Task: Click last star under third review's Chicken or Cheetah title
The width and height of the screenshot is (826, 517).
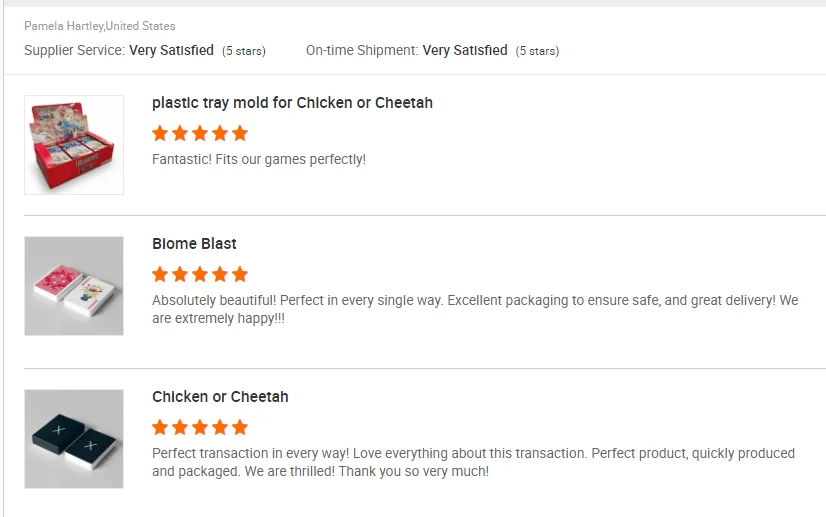Action: [x=240, y=427]
